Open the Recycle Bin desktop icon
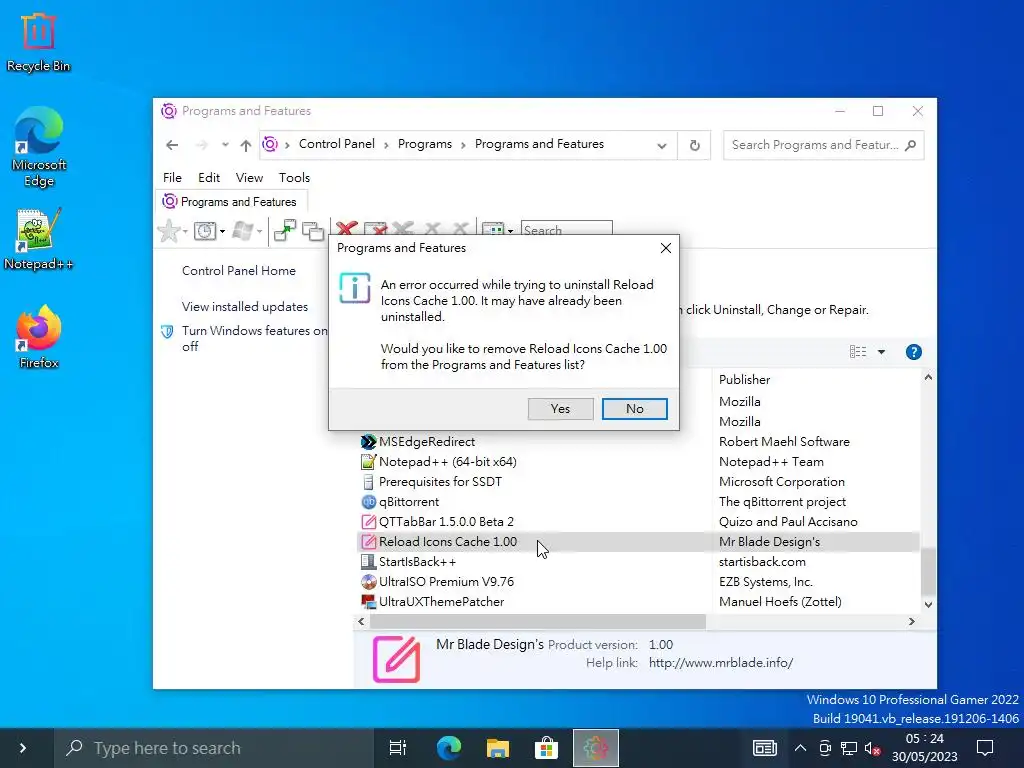This screenshot has width=1024, height=768. click(38, 42)
